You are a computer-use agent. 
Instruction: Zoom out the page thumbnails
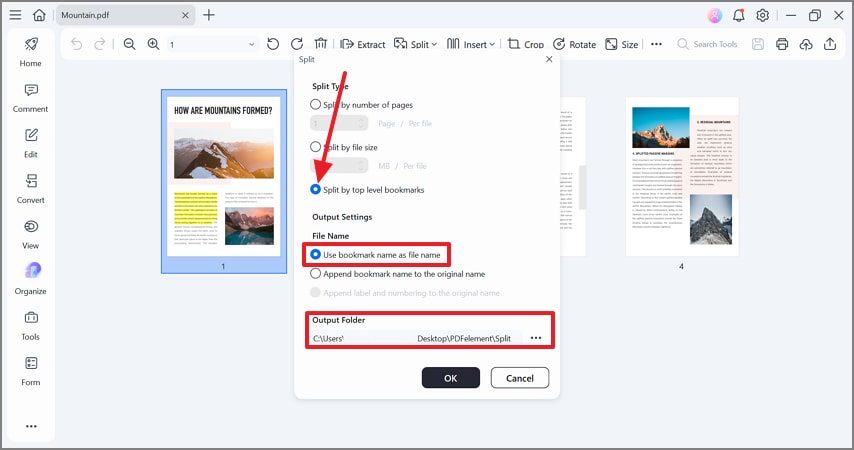129,44
